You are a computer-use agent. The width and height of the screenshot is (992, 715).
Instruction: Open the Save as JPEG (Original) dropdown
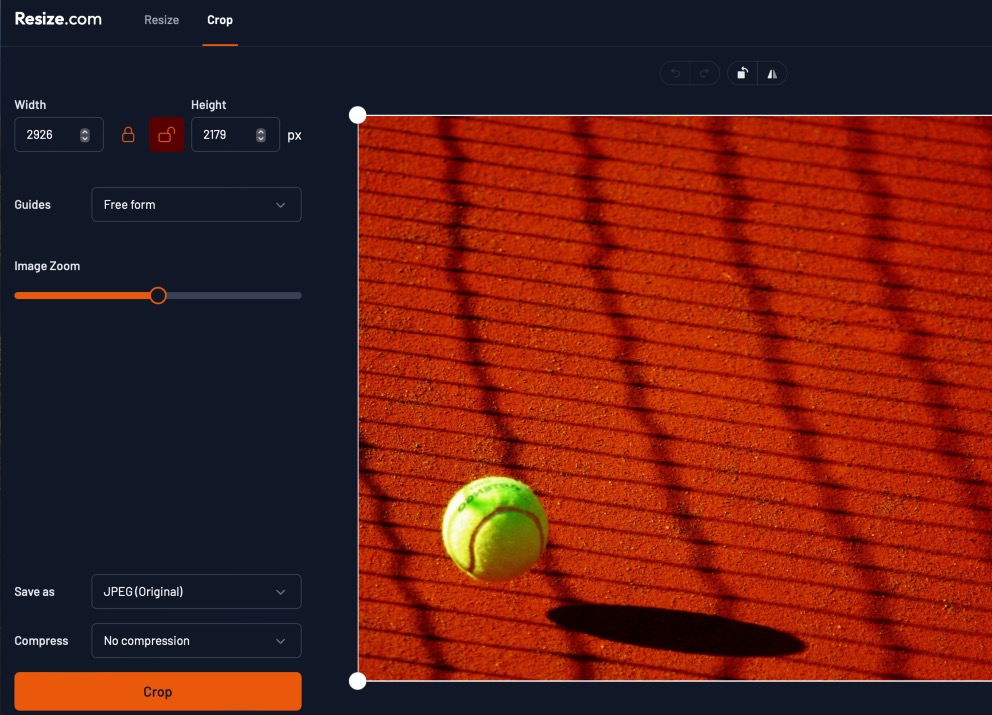(x=196, y=592)
